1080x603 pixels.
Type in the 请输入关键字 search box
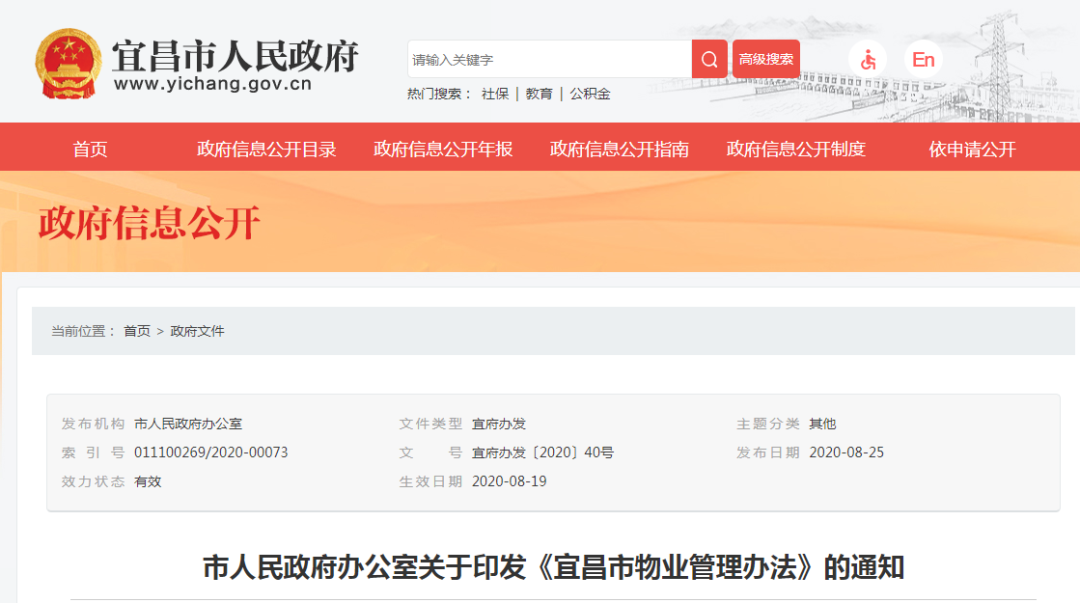[549, 59]
